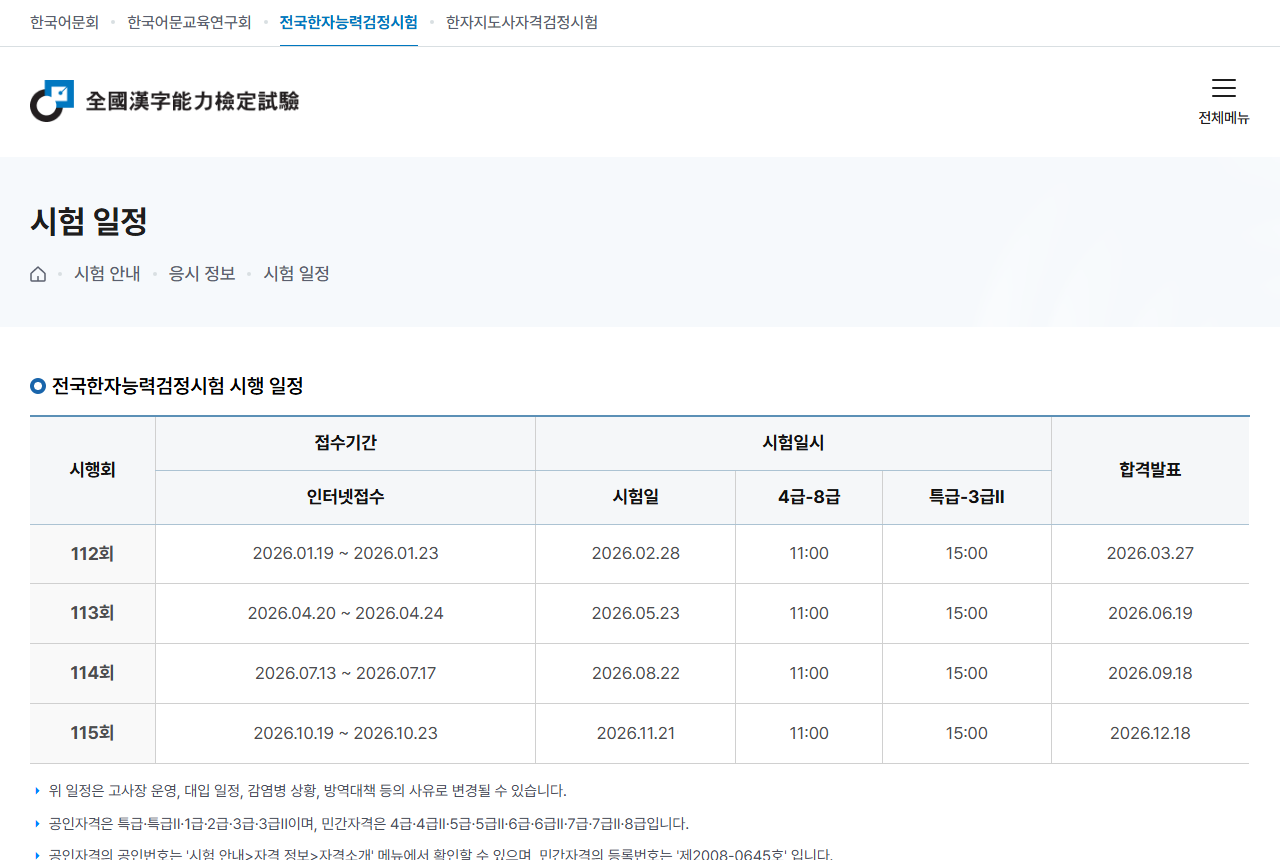Open the 전체메뉴 hamburger menu icon
The width and height of the screenshot is (1280, 860).
1224,88
